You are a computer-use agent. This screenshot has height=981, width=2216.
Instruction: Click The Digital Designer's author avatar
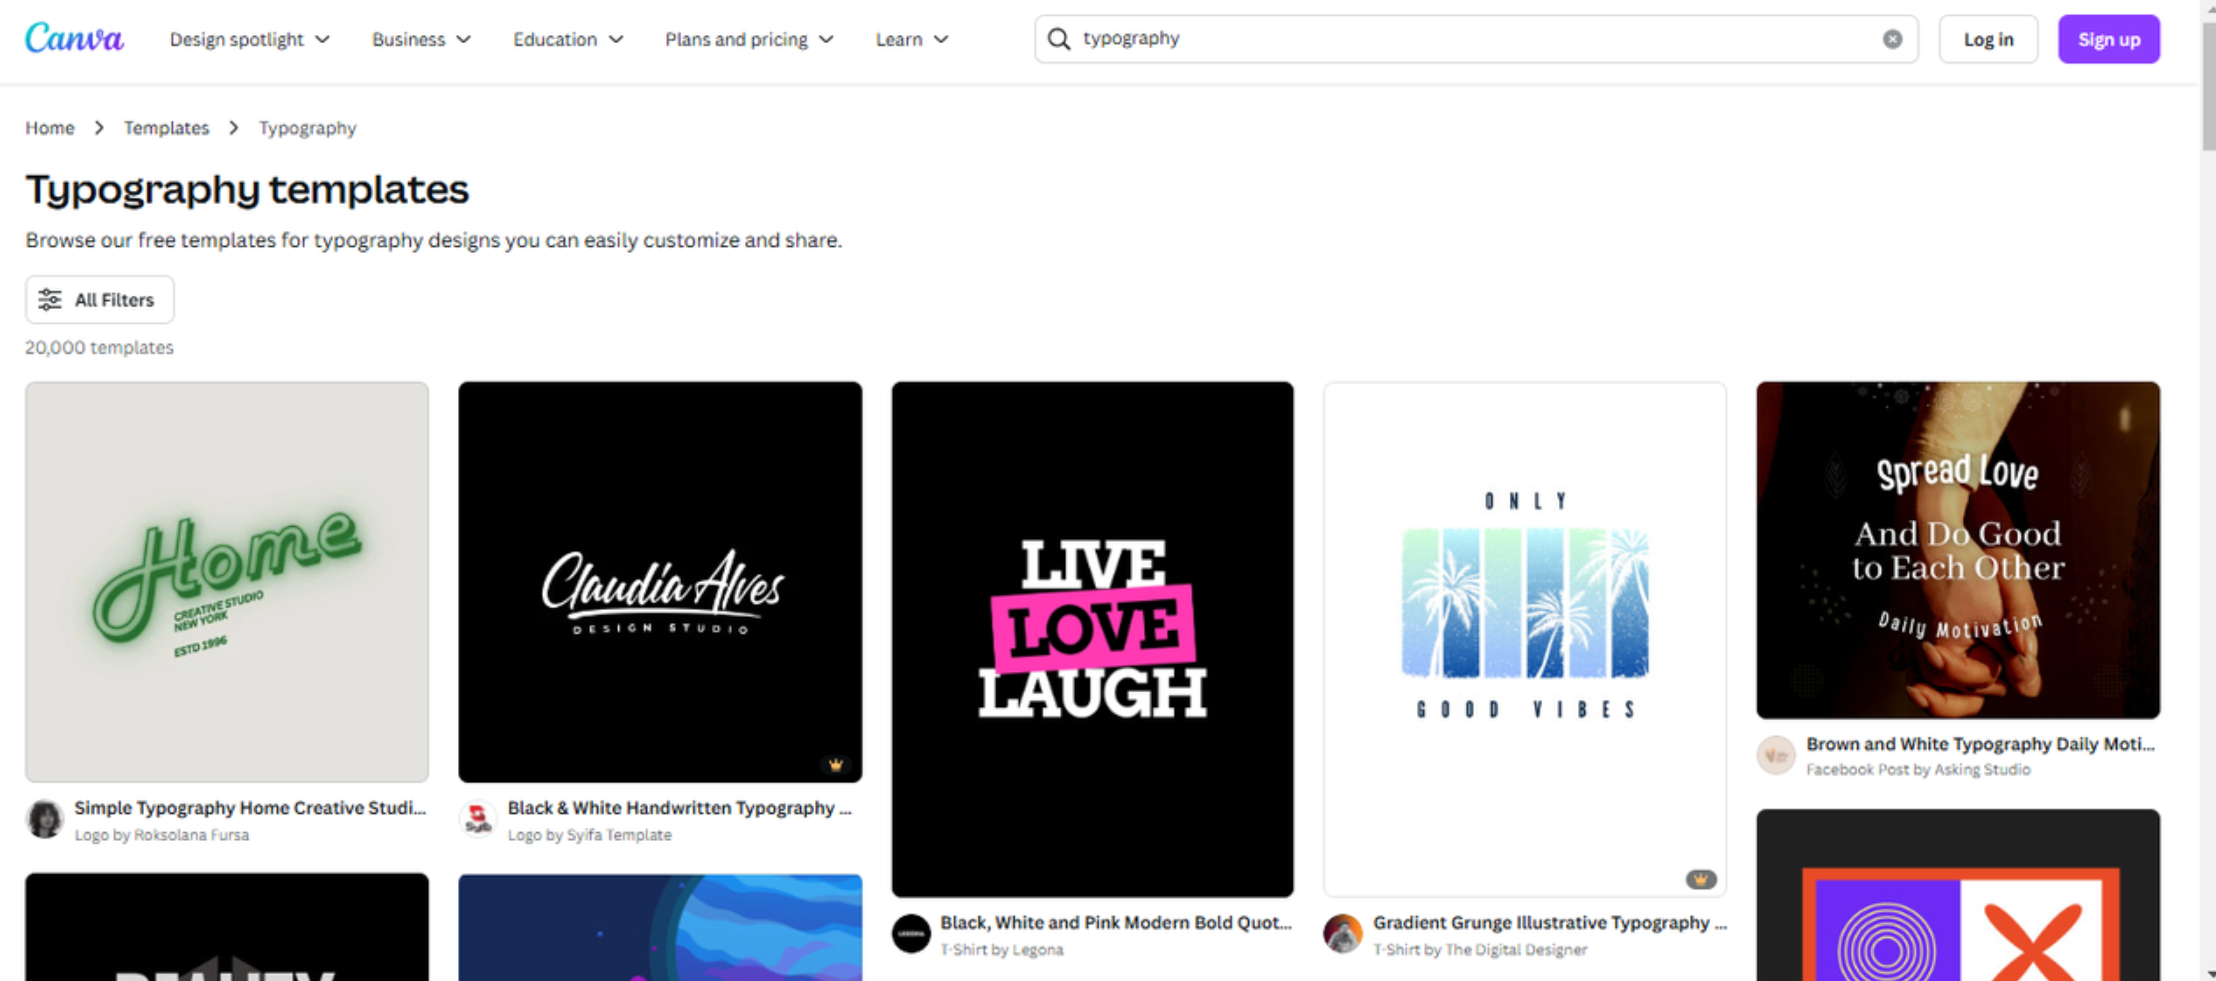click(1343, 934)
